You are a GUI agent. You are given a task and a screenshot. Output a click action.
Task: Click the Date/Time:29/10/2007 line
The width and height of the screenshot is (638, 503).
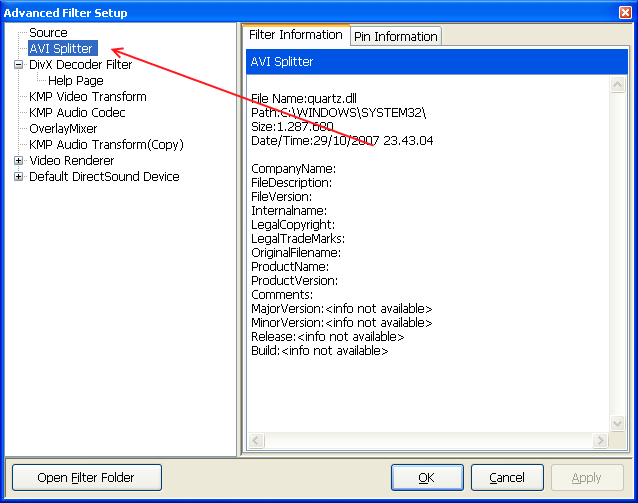point(342,141)
